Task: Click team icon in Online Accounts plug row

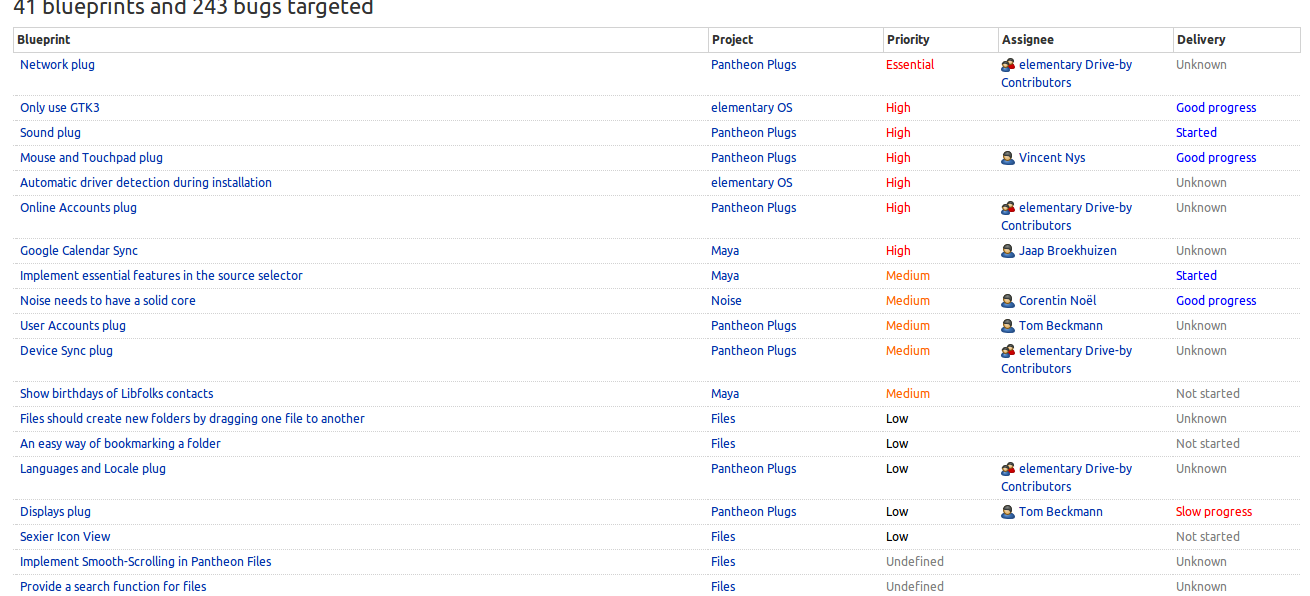Action: point(1008,208)
